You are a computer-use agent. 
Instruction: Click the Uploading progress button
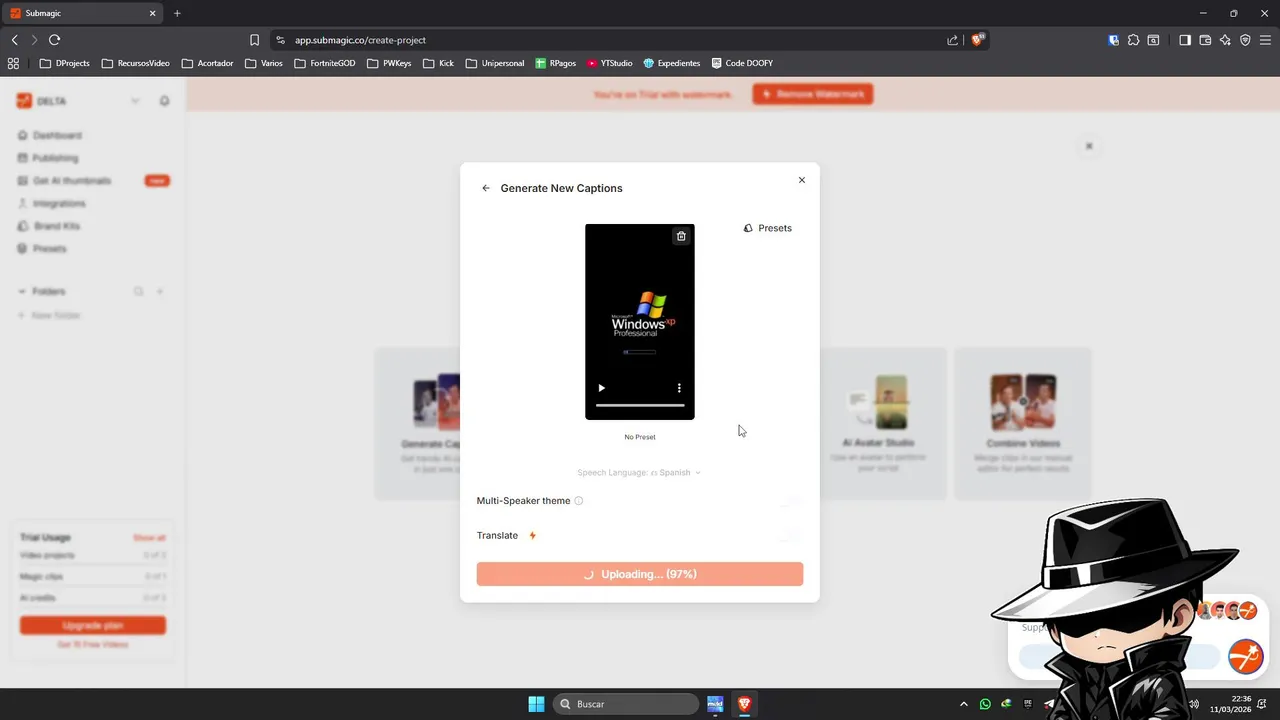pos(640,574)
